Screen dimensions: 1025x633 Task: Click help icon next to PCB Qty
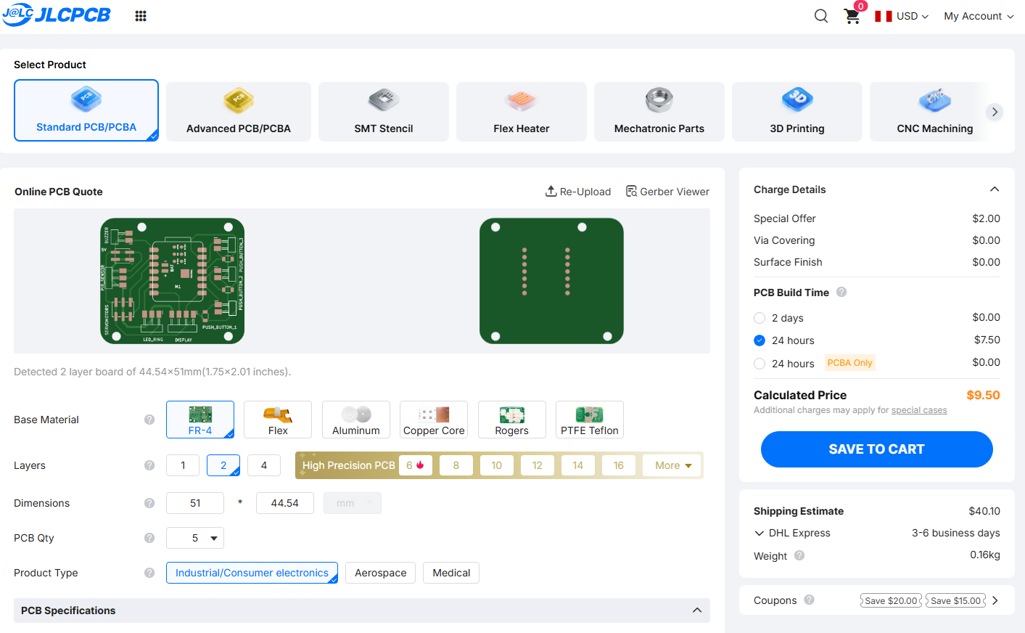tap(150, 538)
